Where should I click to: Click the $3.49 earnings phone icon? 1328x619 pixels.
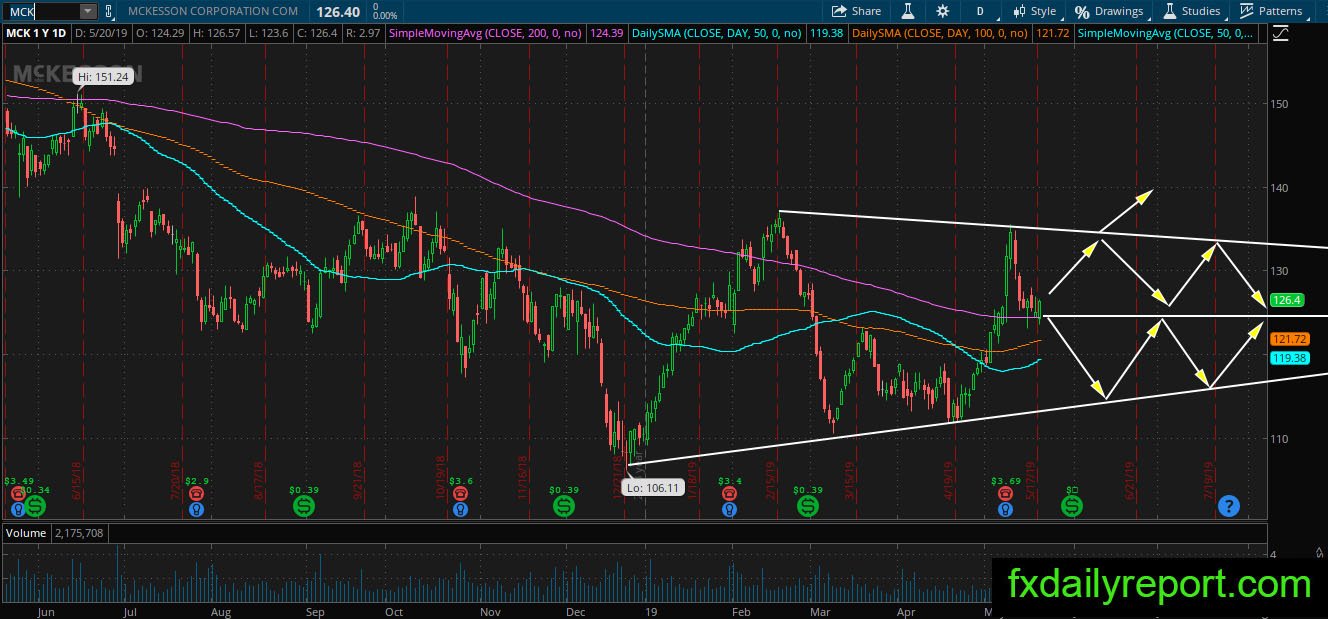pyautogui.click(x=18, y=494)
